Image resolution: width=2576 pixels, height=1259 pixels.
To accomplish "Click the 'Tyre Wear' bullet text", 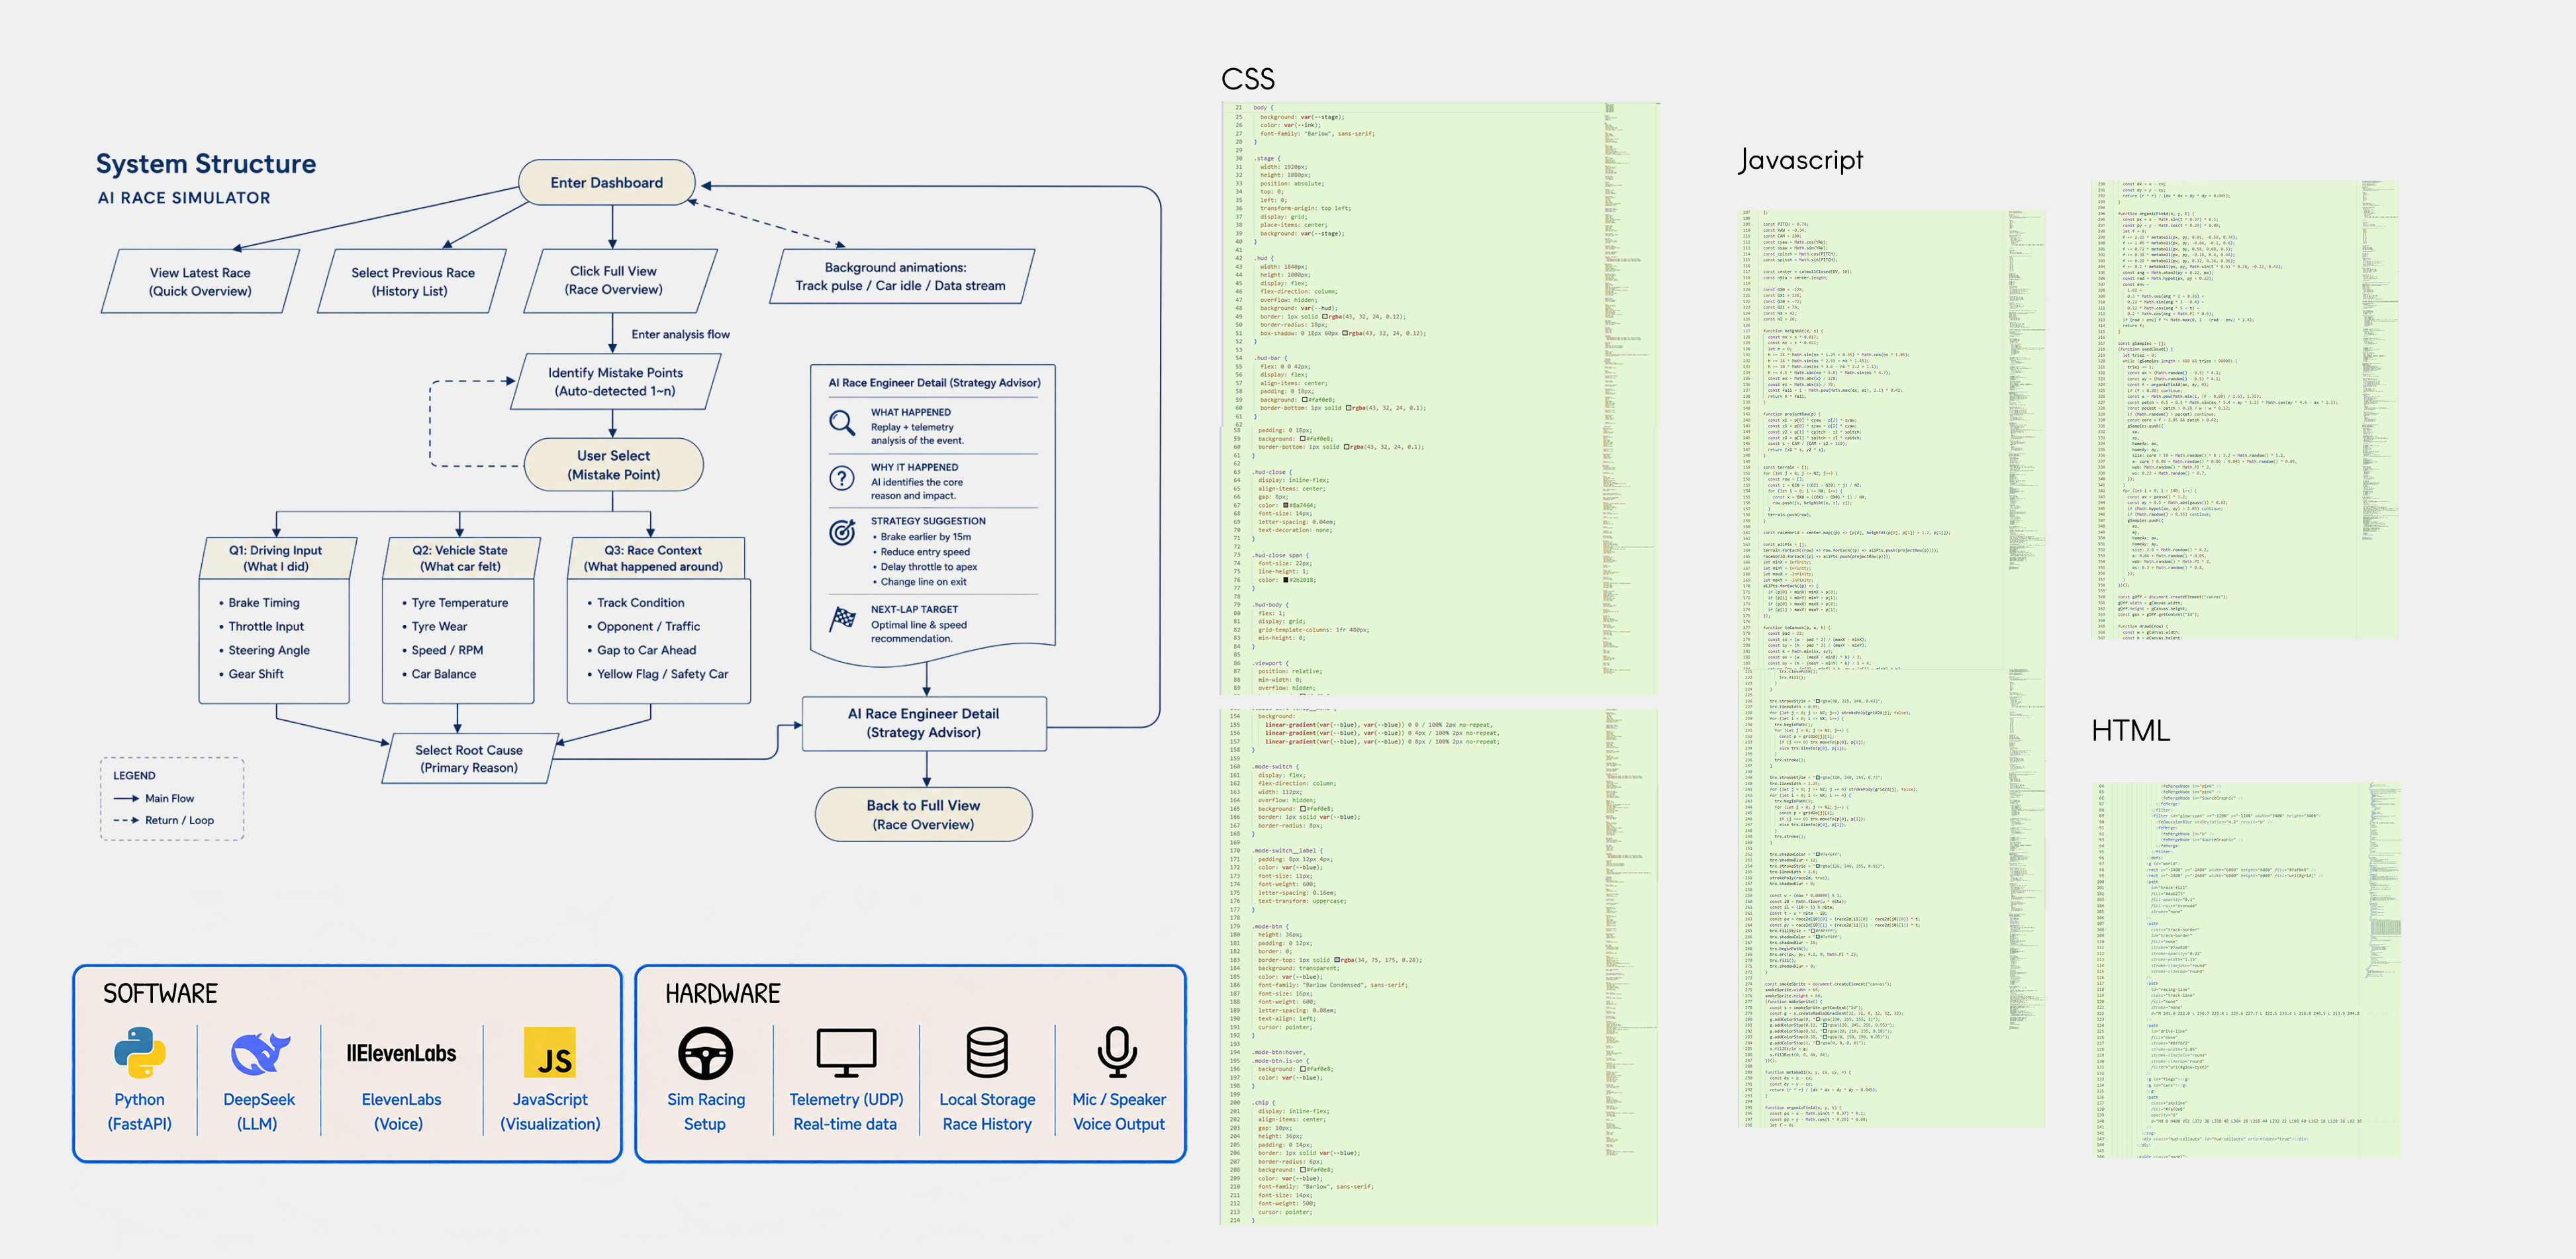I will point(439,626).
